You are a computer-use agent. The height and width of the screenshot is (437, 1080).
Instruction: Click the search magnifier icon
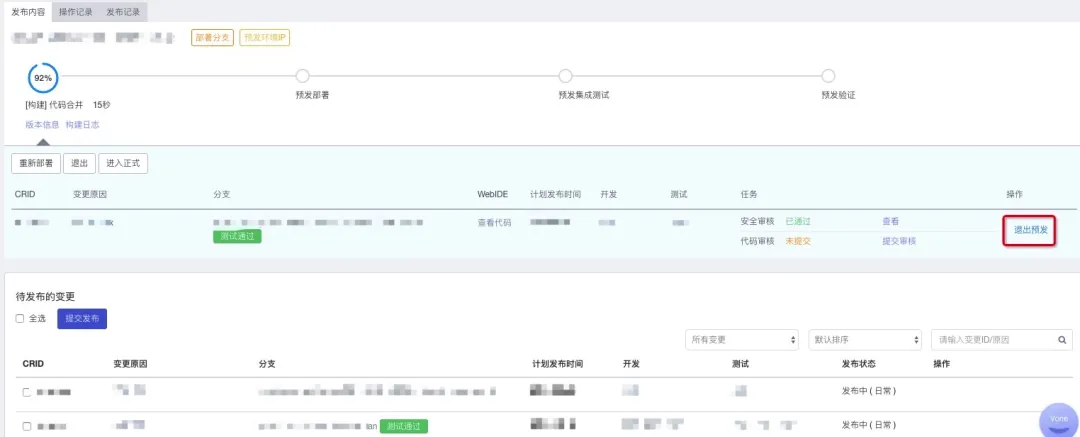[x=1062, y=340]
